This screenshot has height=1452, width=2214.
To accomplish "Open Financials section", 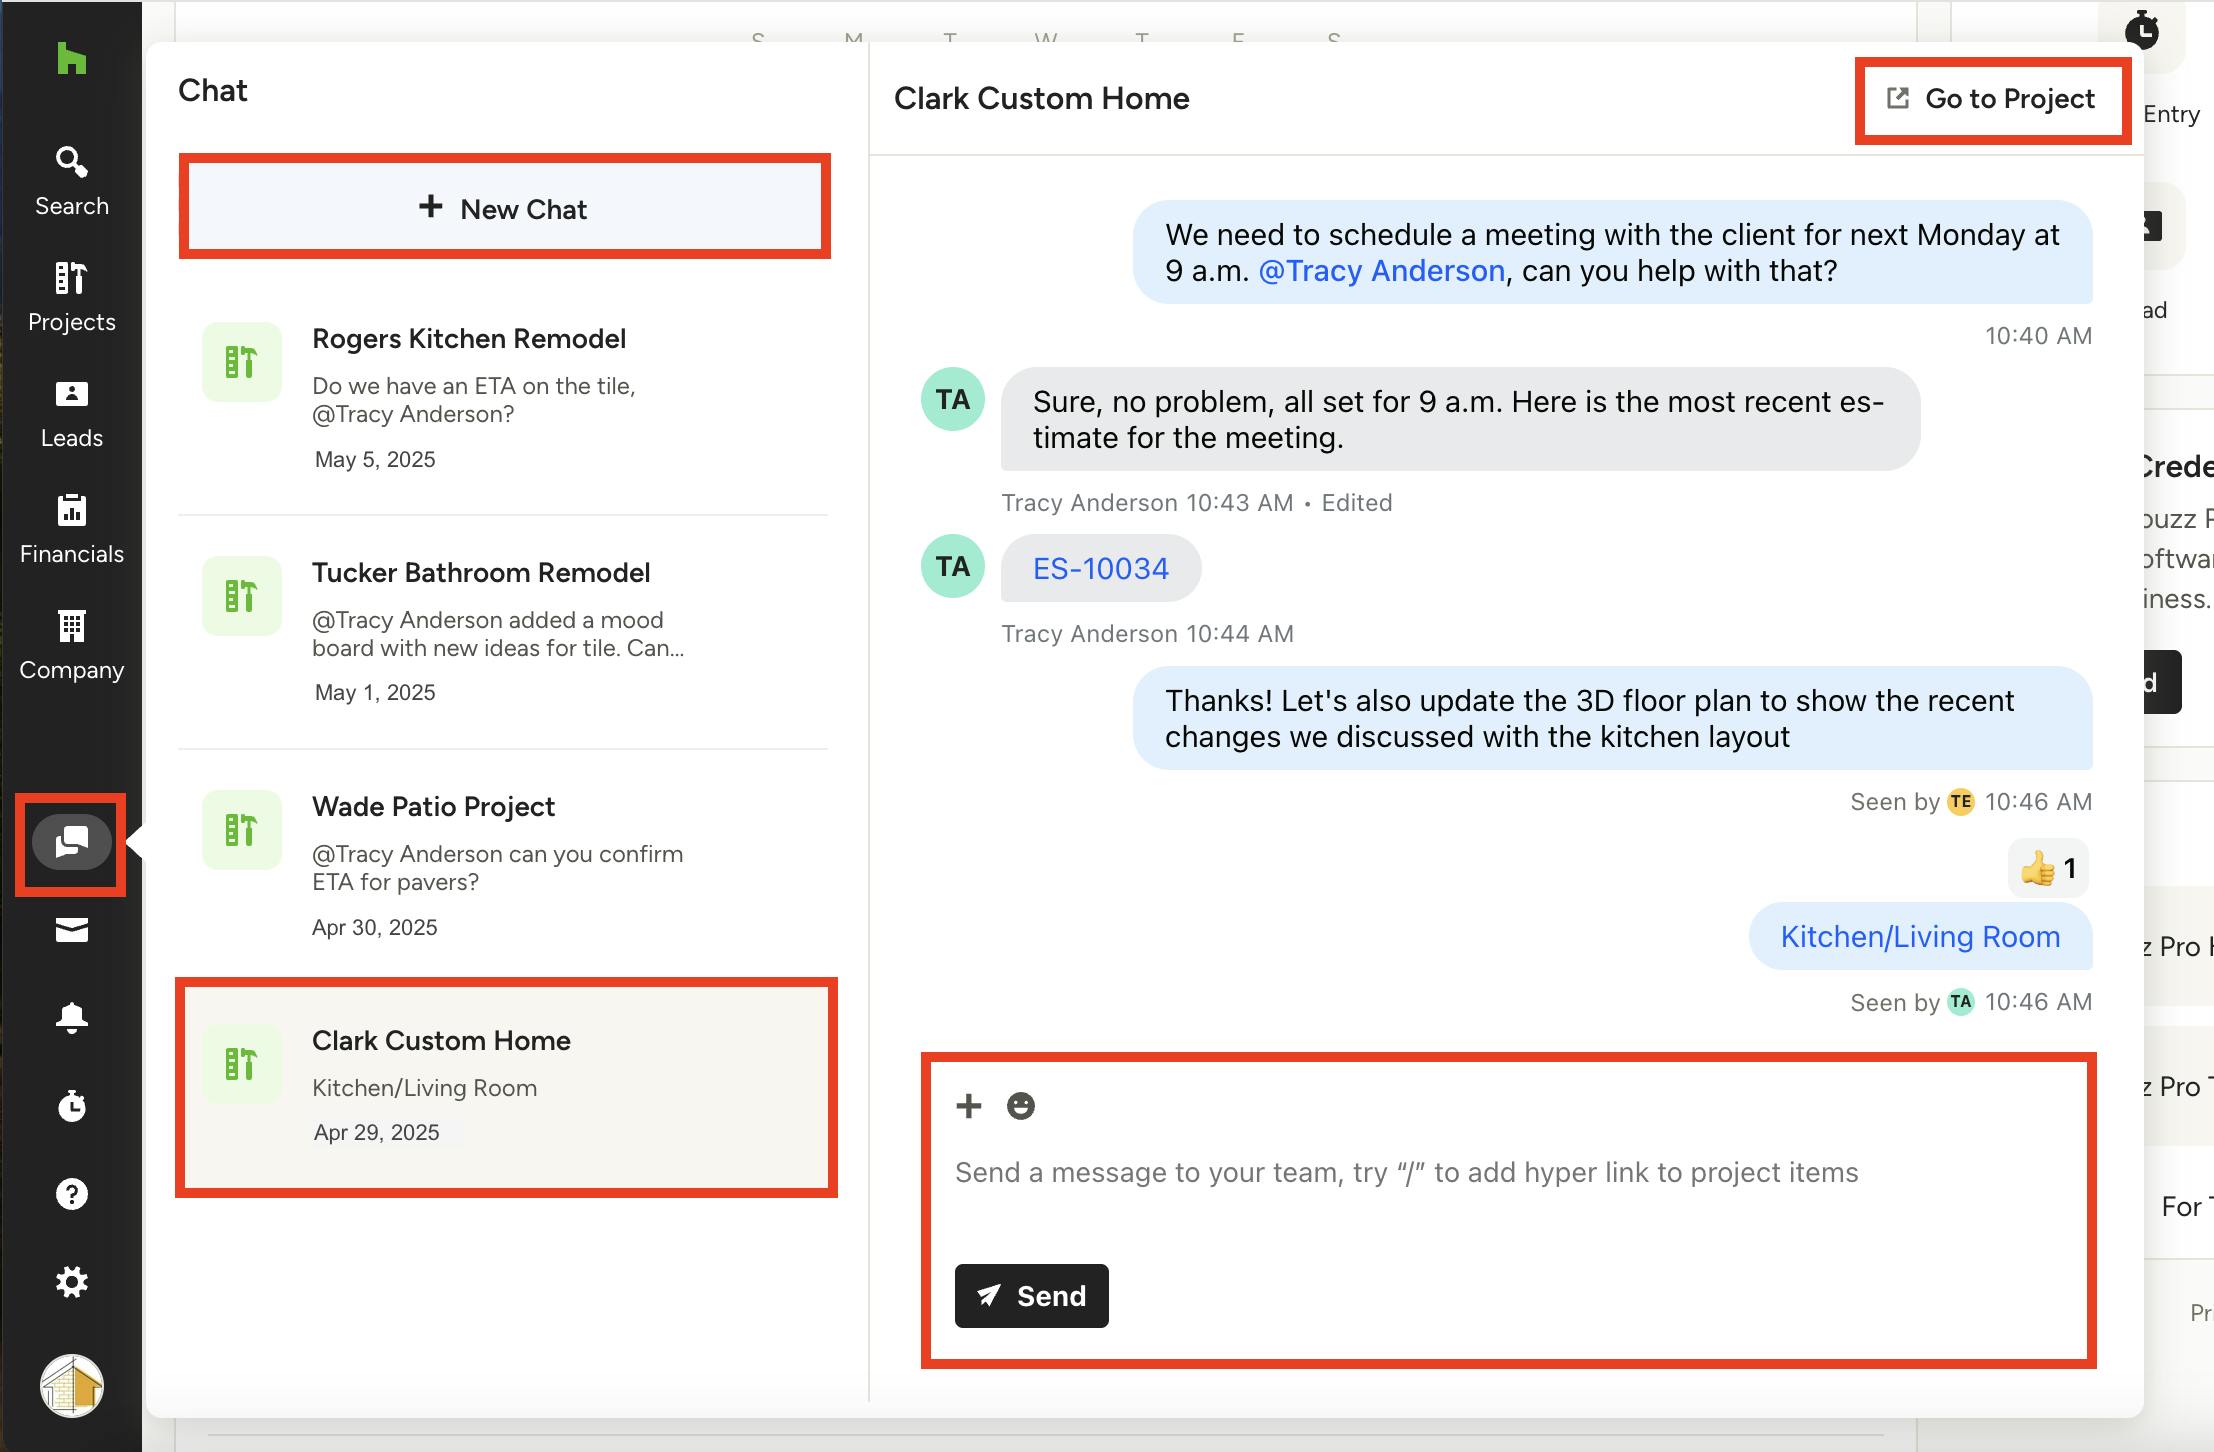I will [71, 529].
